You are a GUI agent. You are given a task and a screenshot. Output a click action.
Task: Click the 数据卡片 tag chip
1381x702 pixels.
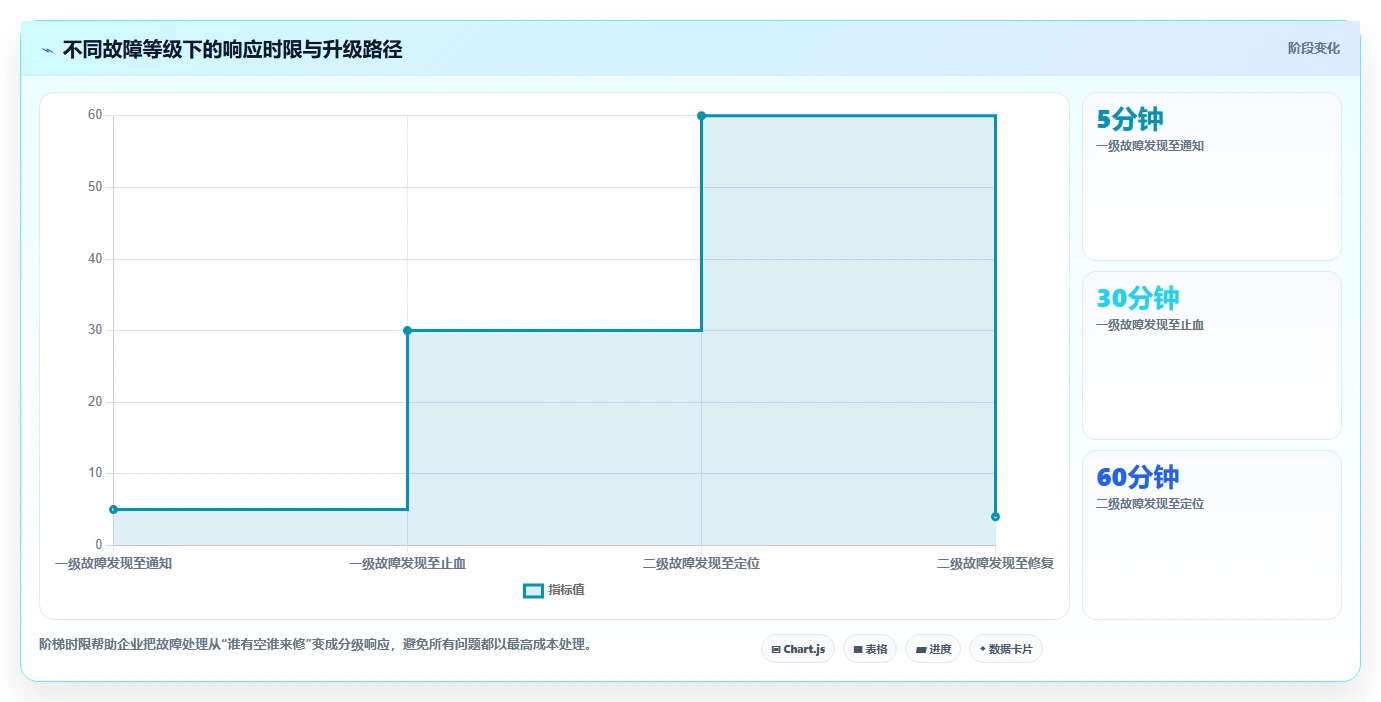(1006, 649)
